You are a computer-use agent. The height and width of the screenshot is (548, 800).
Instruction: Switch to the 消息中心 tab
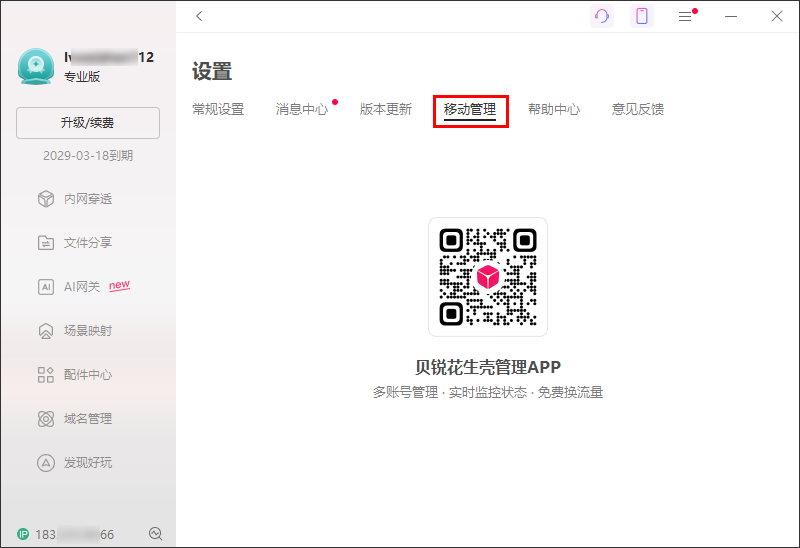point(302,109)
